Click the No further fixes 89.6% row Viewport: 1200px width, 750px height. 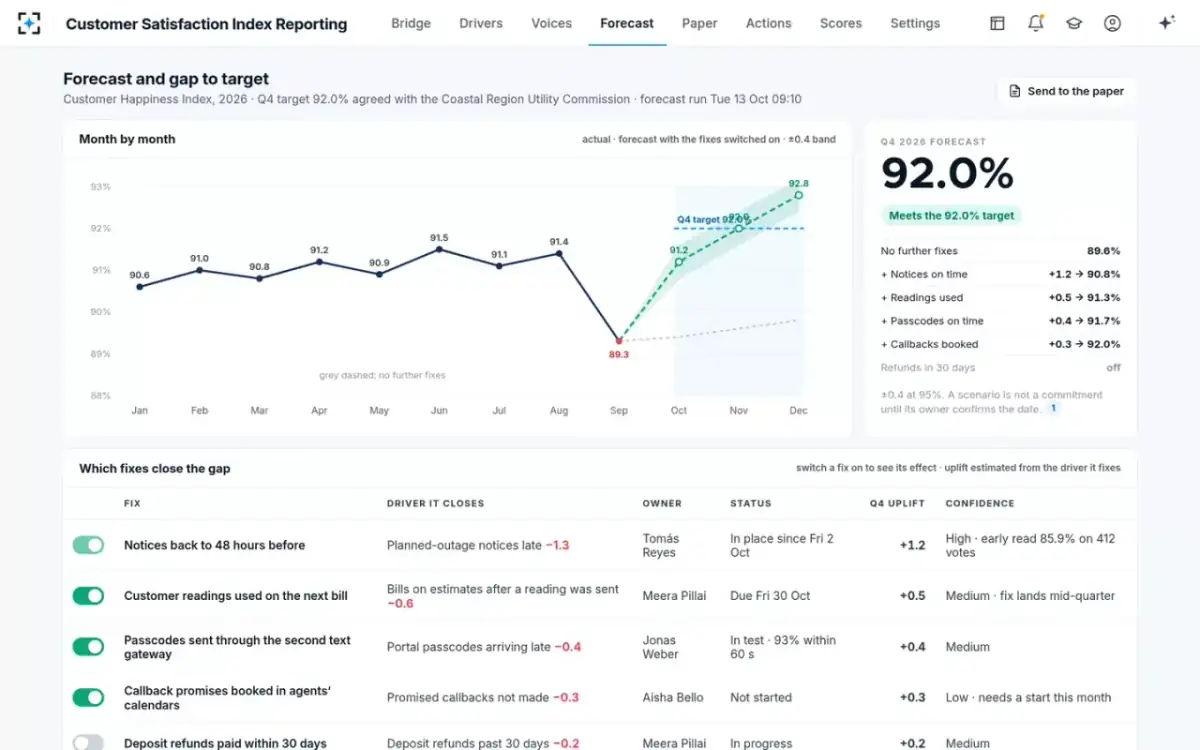click(x=1000, y=251)
